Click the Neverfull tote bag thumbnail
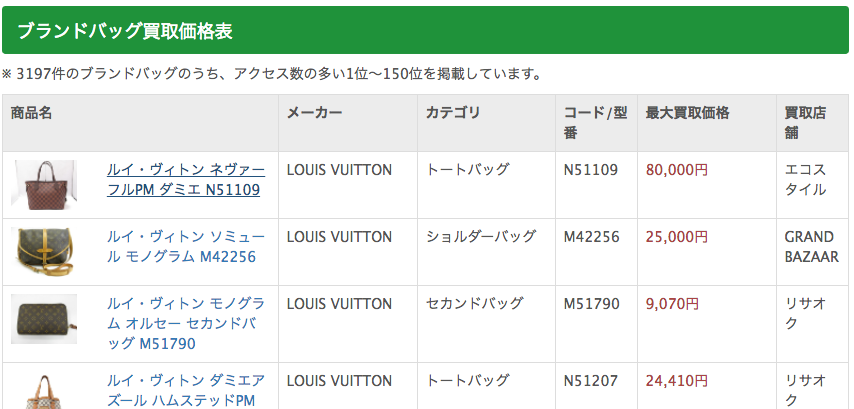The image size is (854, 409). coord(44,182)
